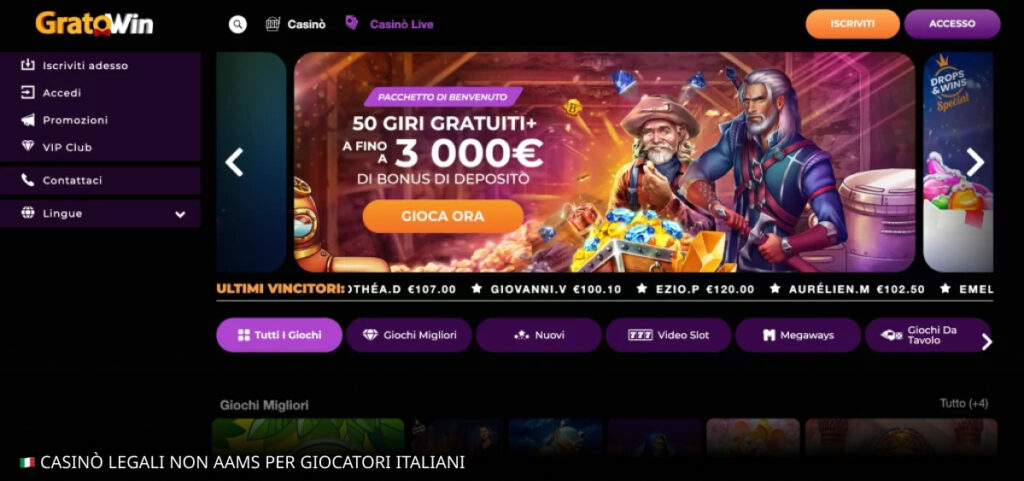Show next banner with right arrow

[975, 162]
